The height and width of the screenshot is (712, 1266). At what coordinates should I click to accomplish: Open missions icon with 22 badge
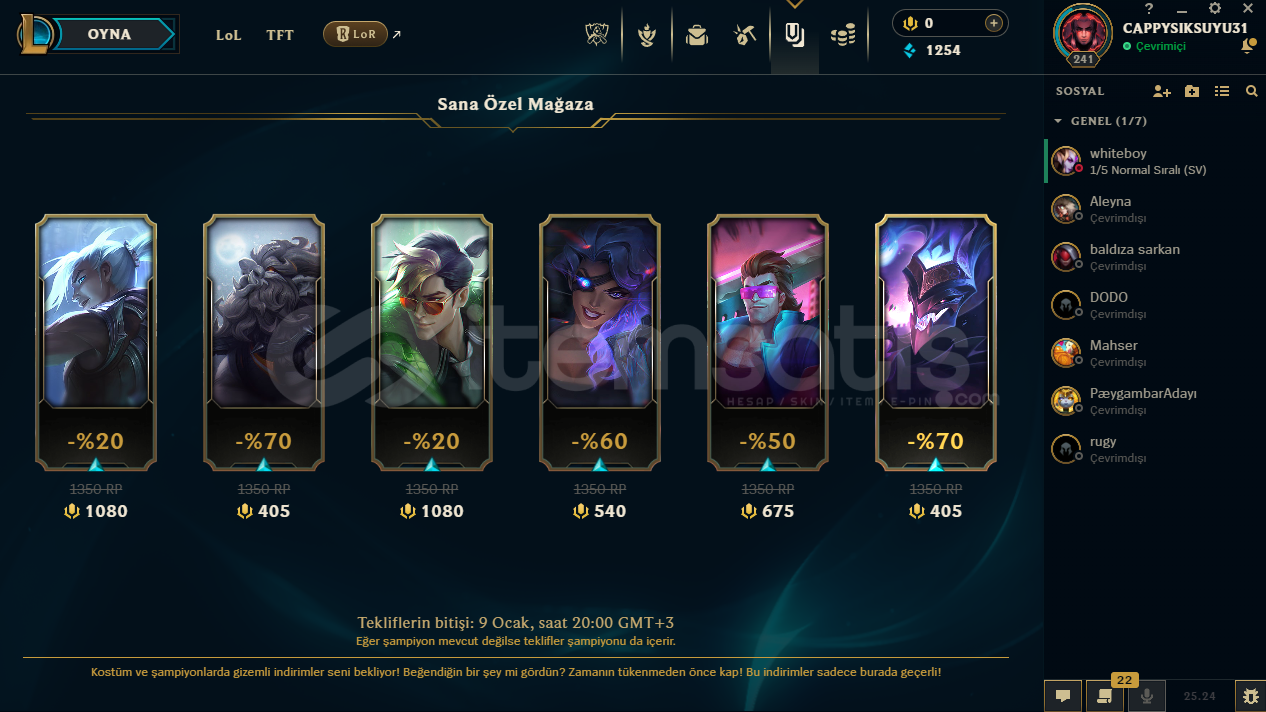tap(1105, 696)
